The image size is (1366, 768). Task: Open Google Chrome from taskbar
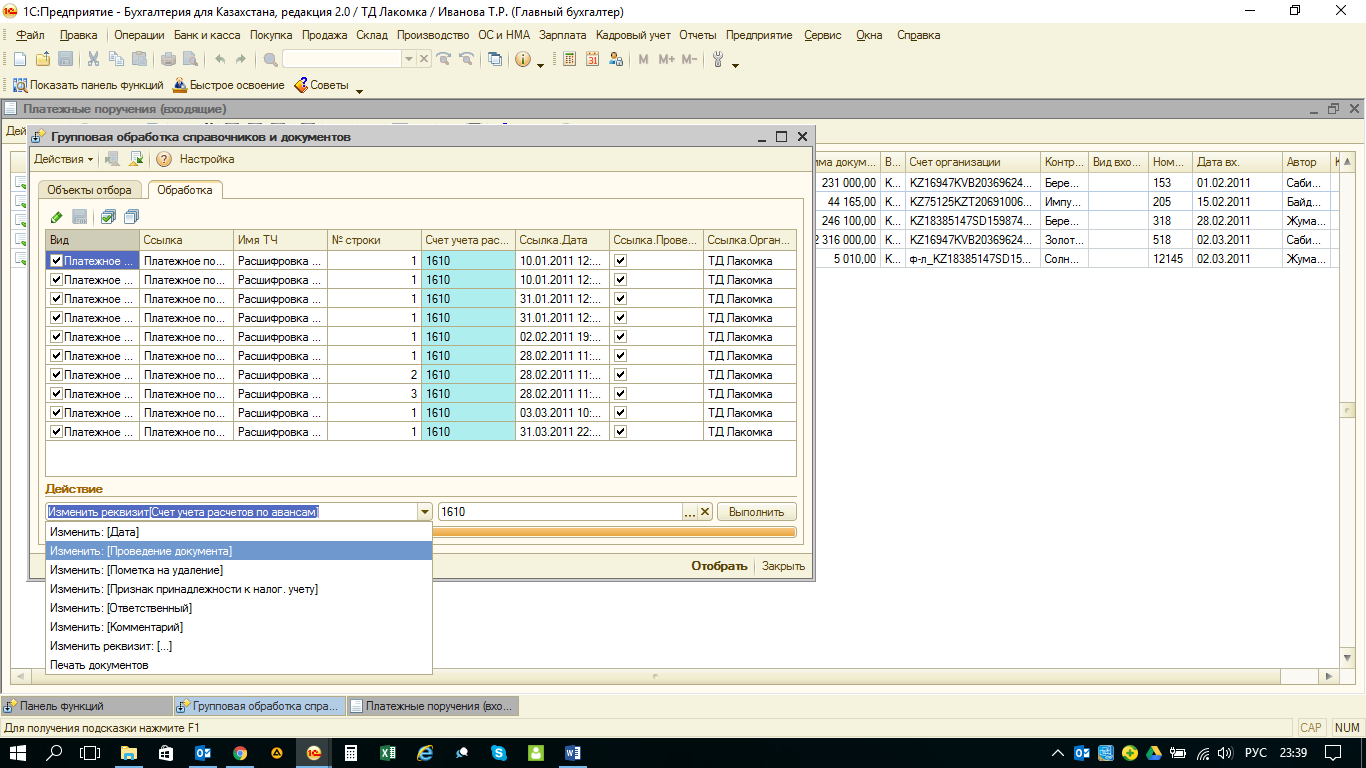point(240,752)
